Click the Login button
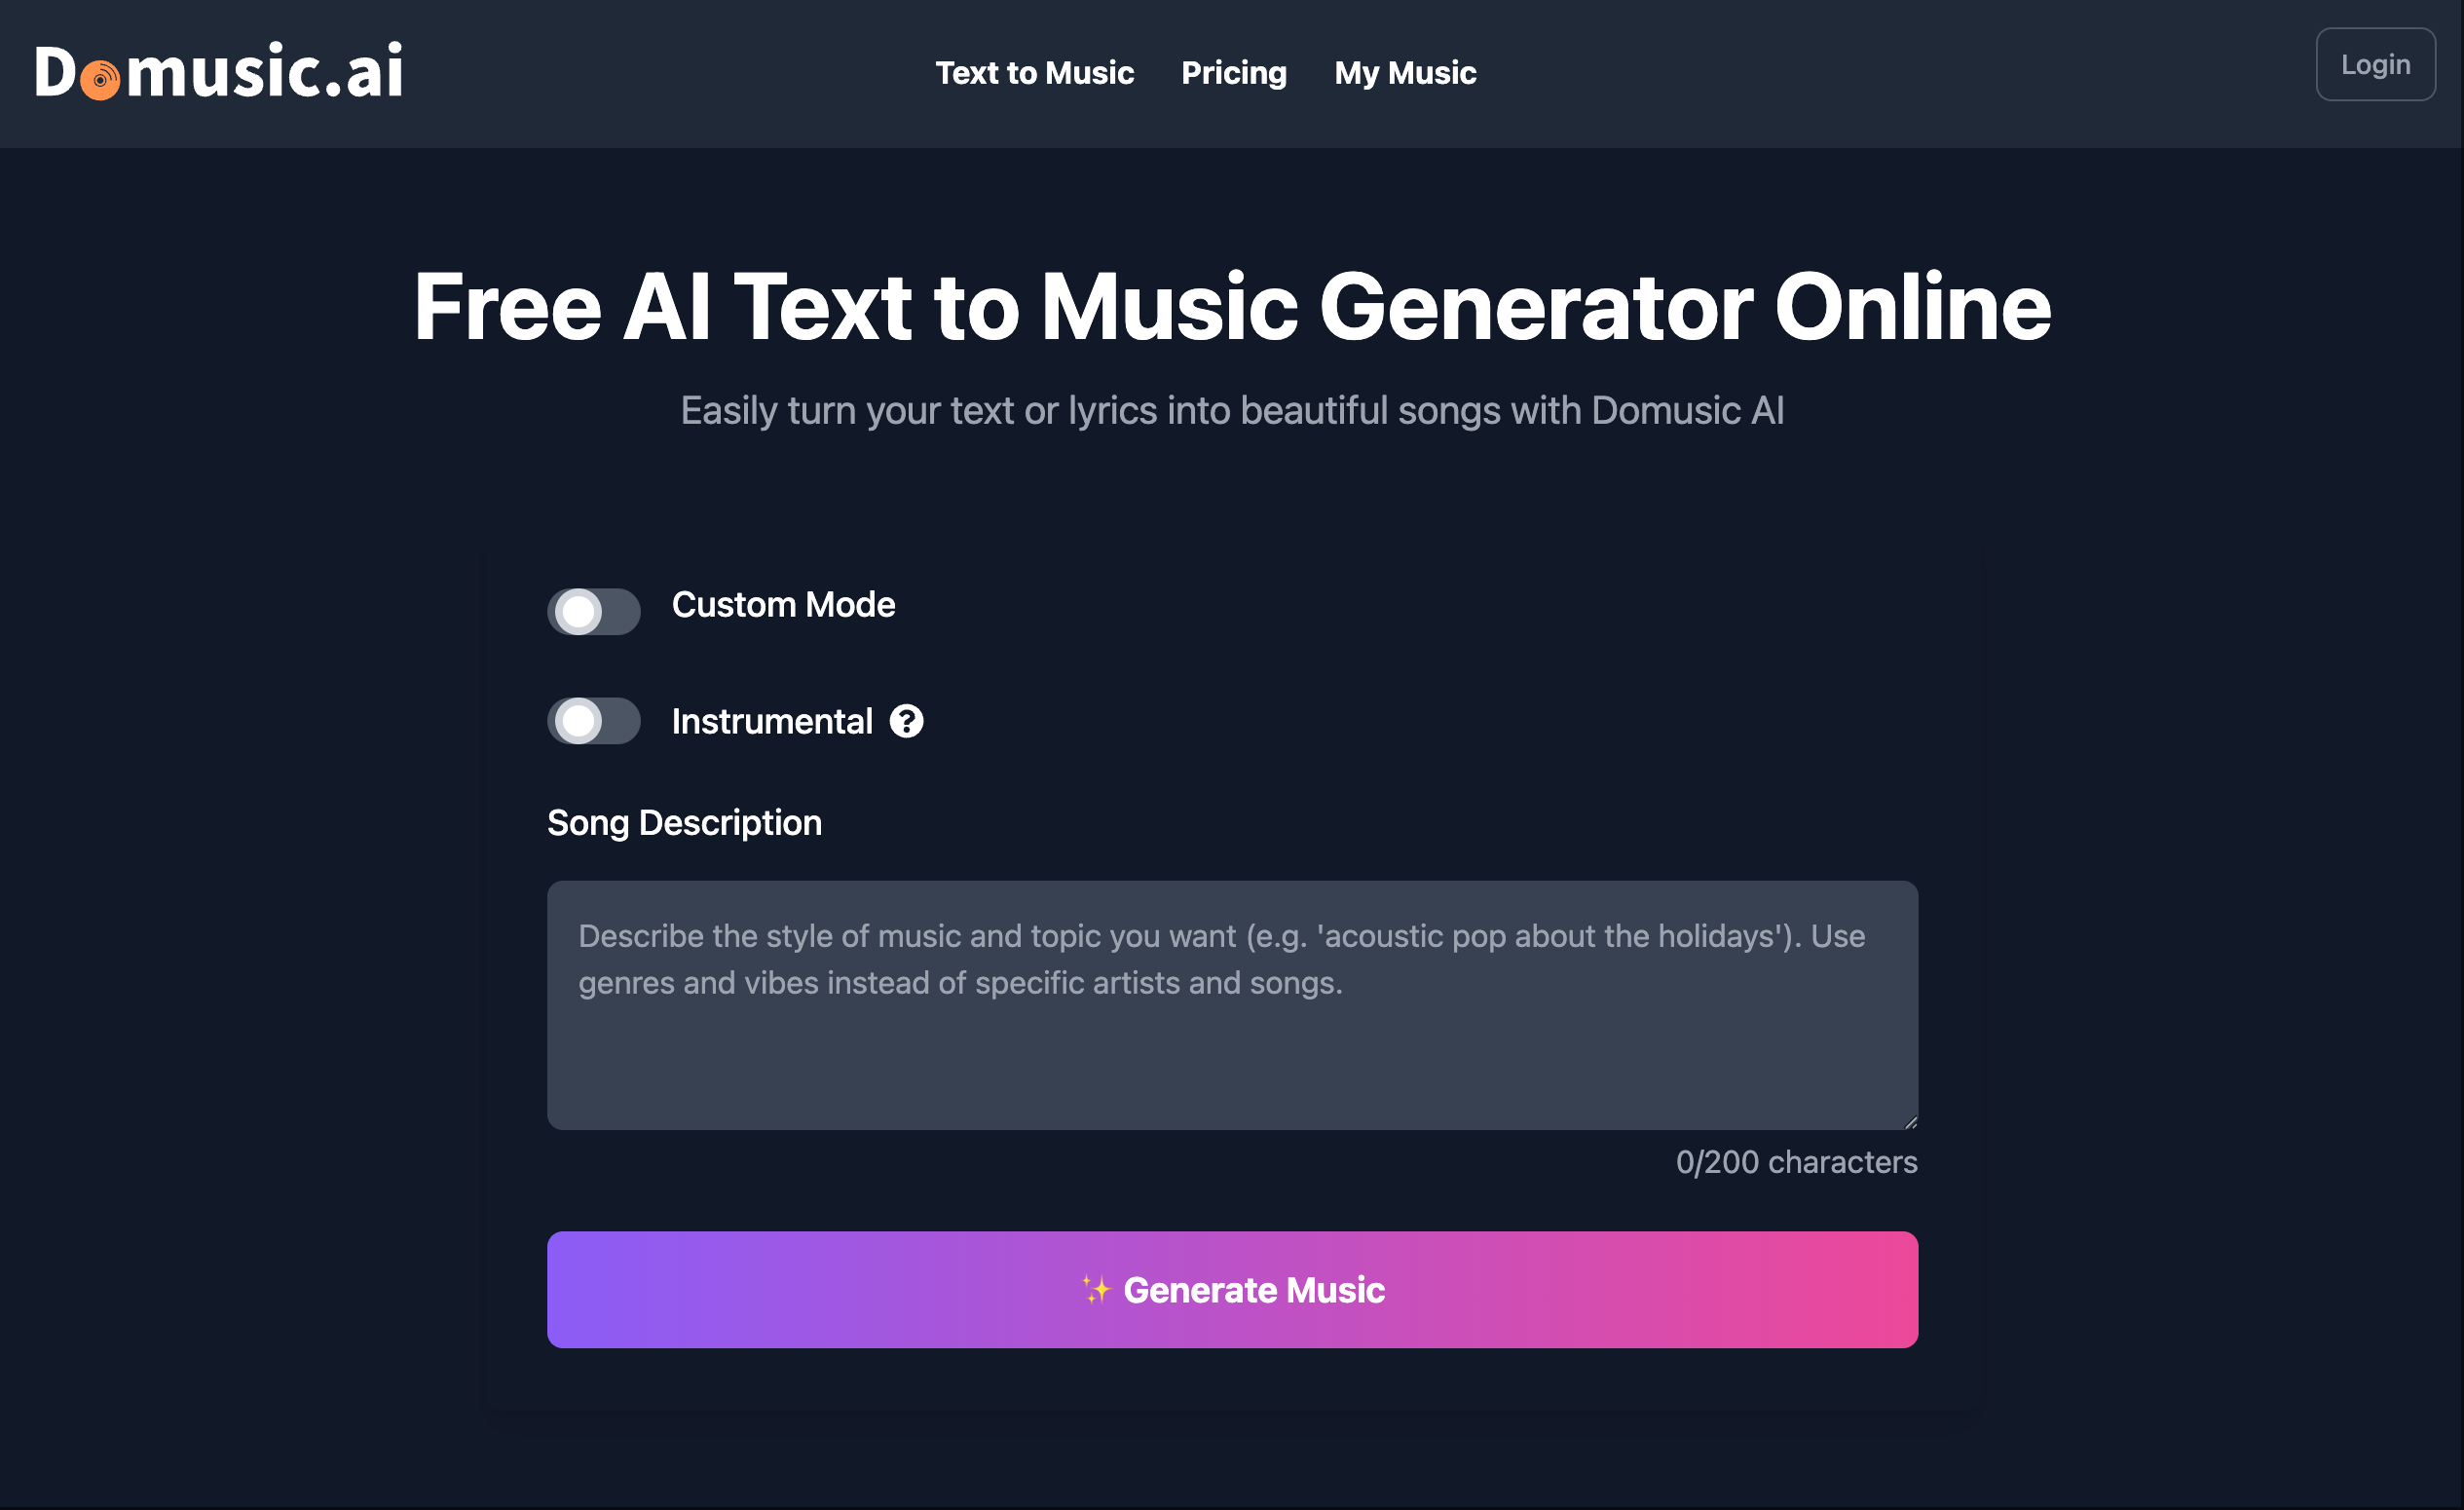 [2375, 65]
